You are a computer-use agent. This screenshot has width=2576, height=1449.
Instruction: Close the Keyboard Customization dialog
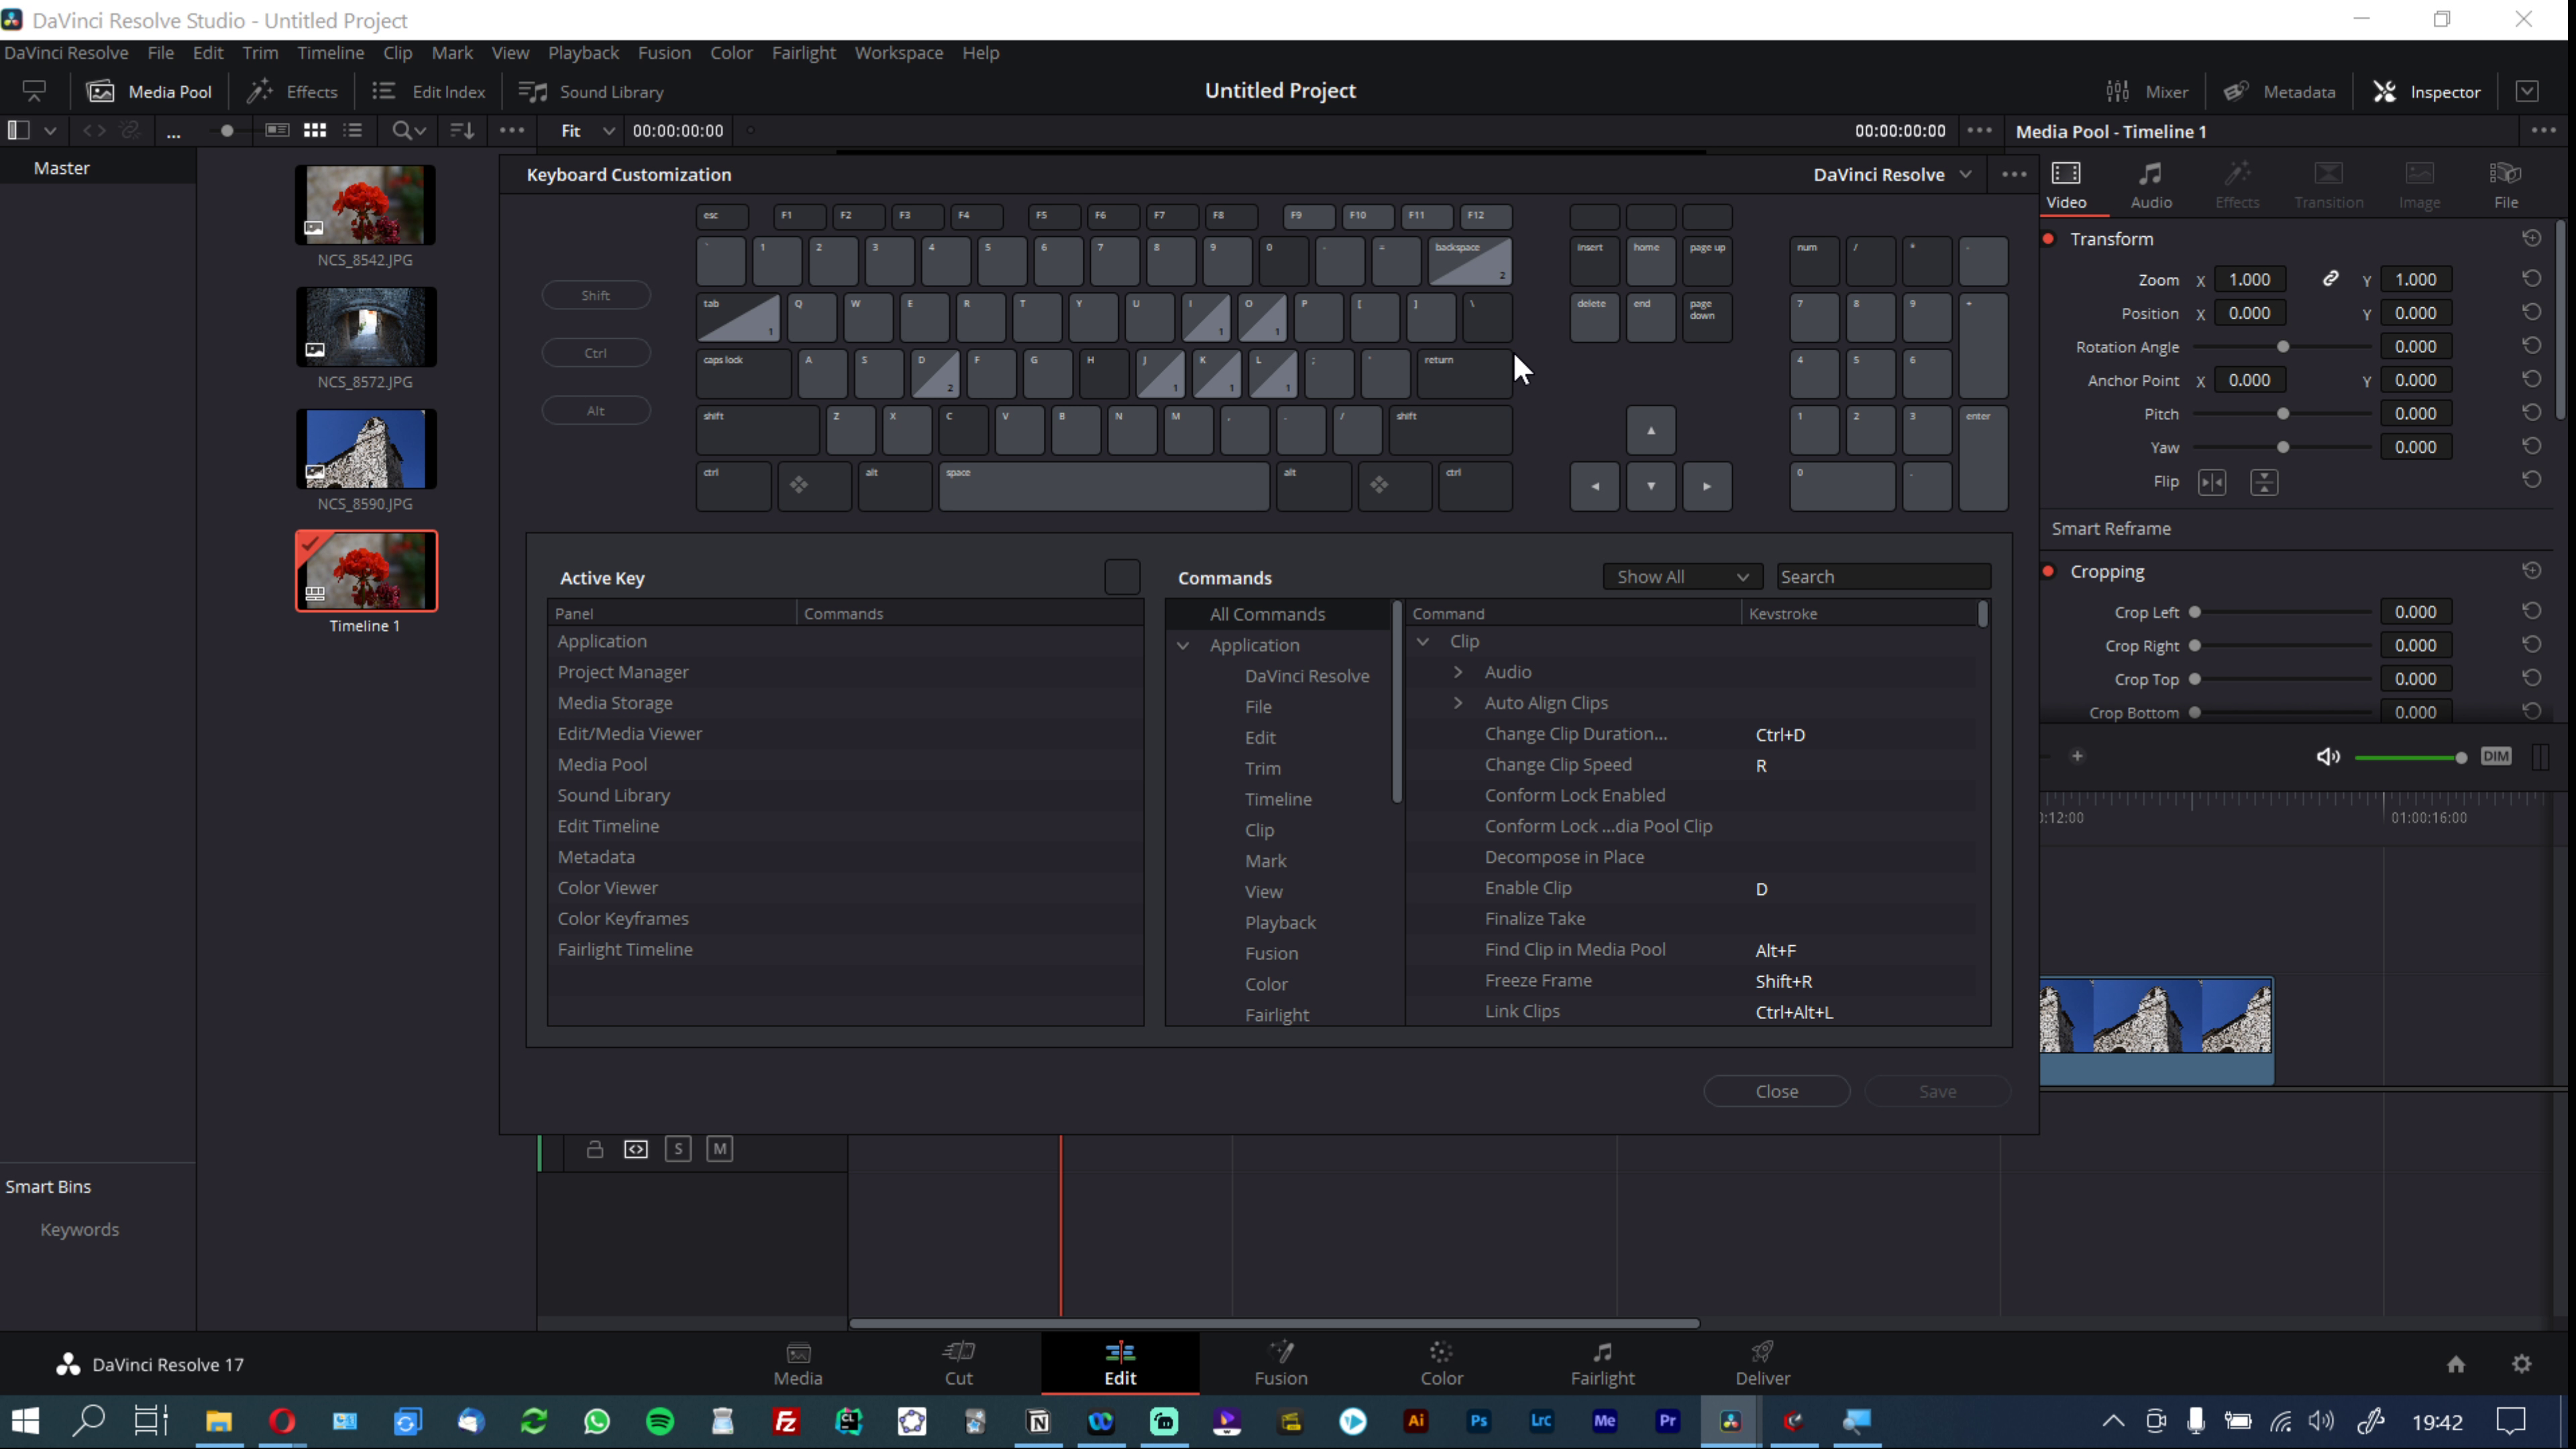[1776, 1091]
